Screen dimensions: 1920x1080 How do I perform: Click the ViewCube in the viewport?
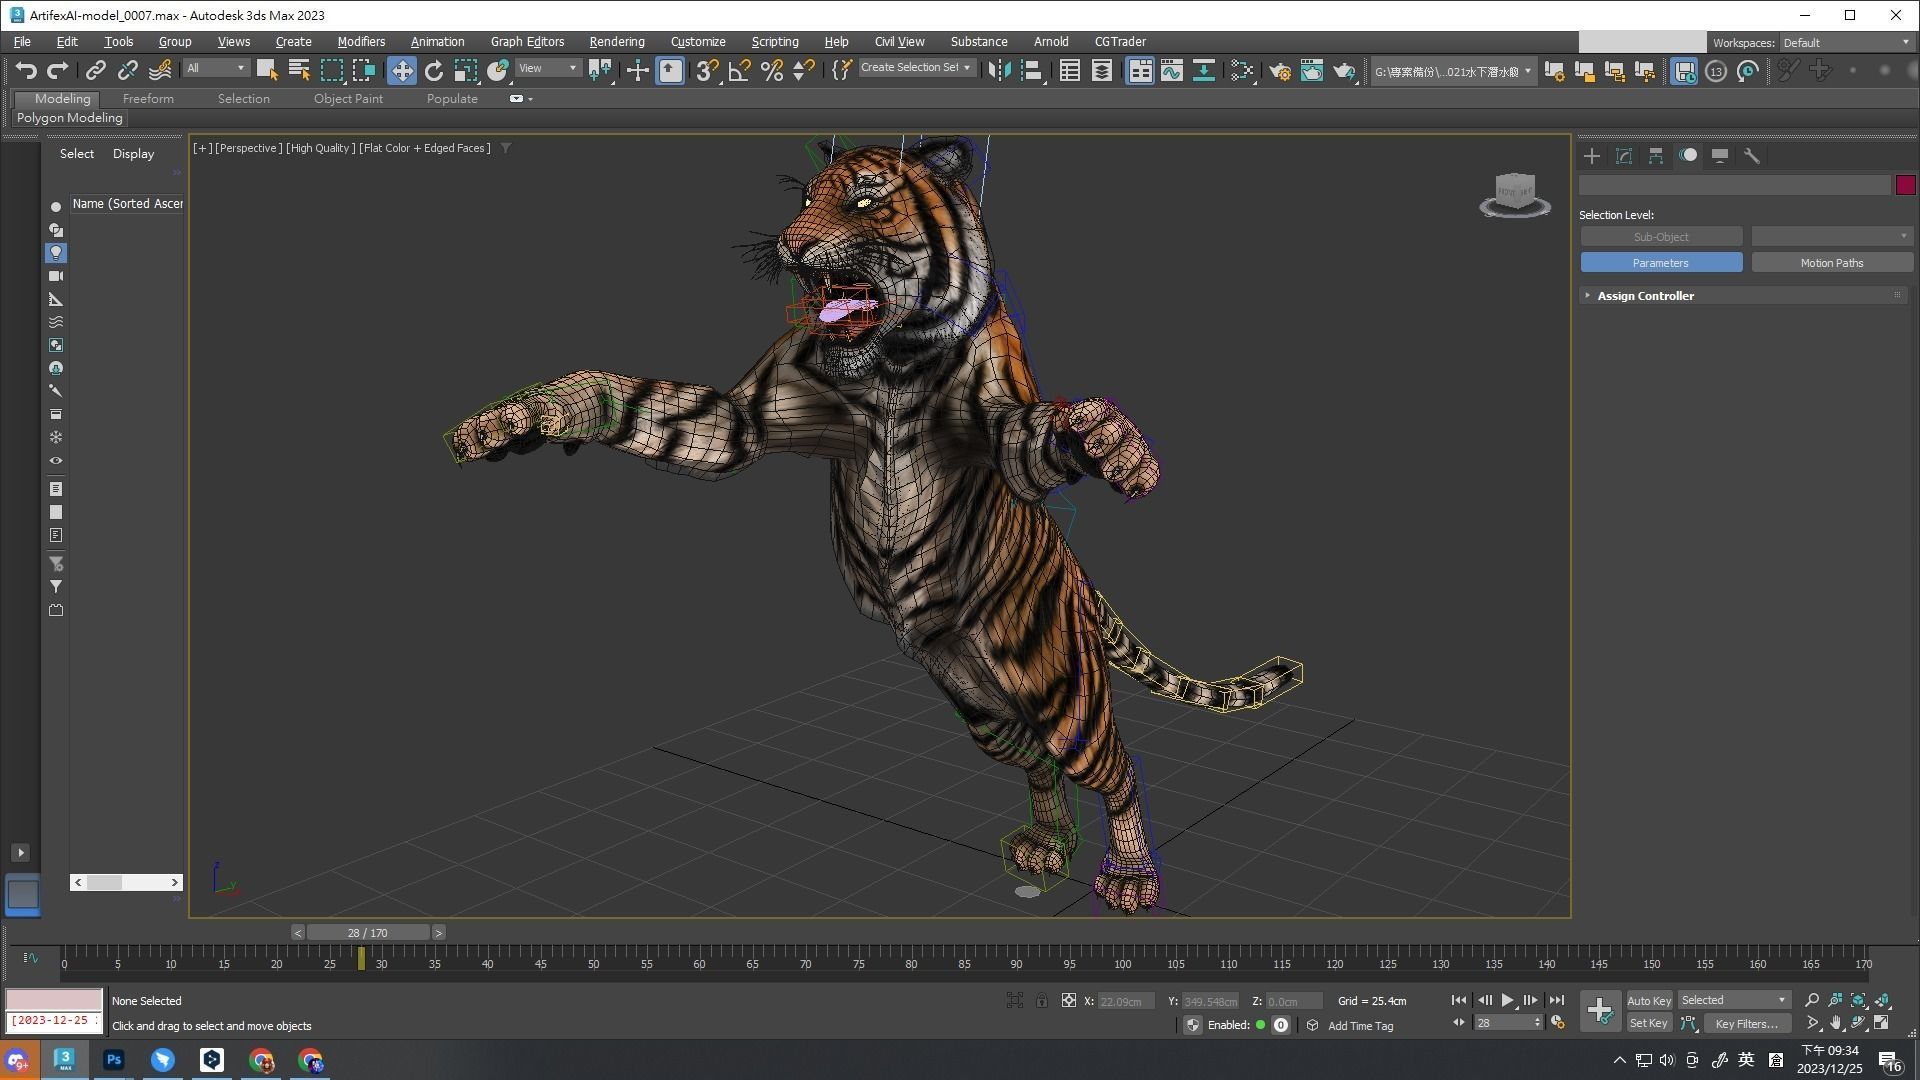coord(1514,193)
